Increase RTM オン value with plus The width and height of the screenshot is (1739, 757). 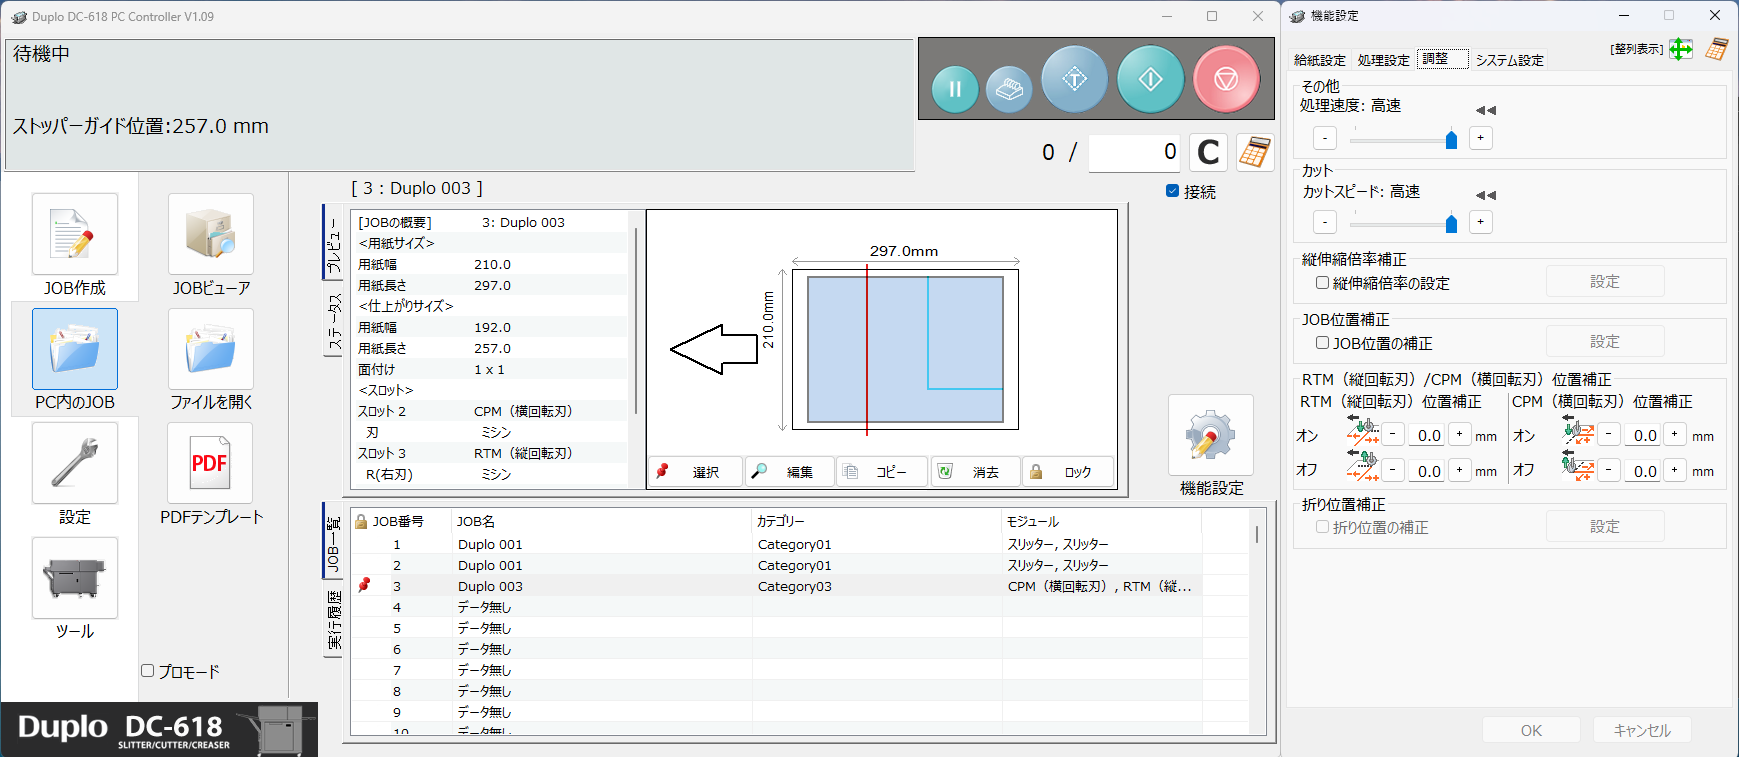pyautogui.click(x=1459, y=434)
